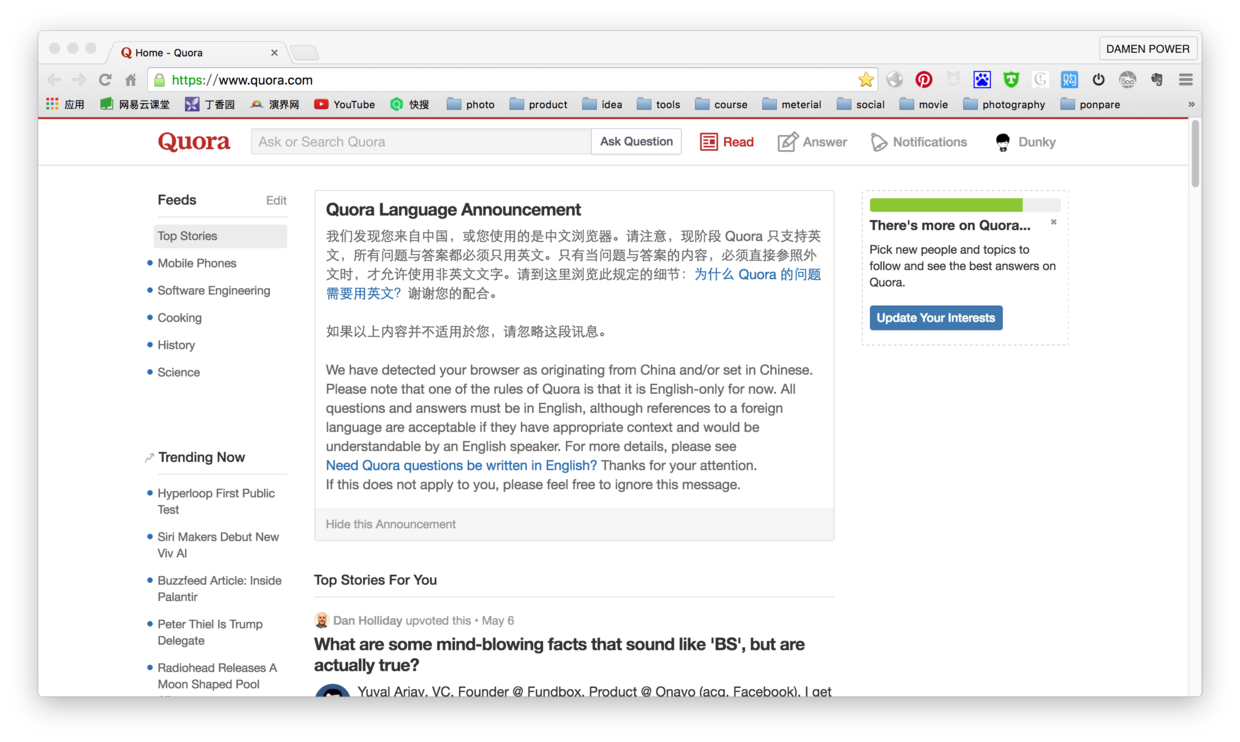Click the green secure lock icon

click(x=159, y=80)
